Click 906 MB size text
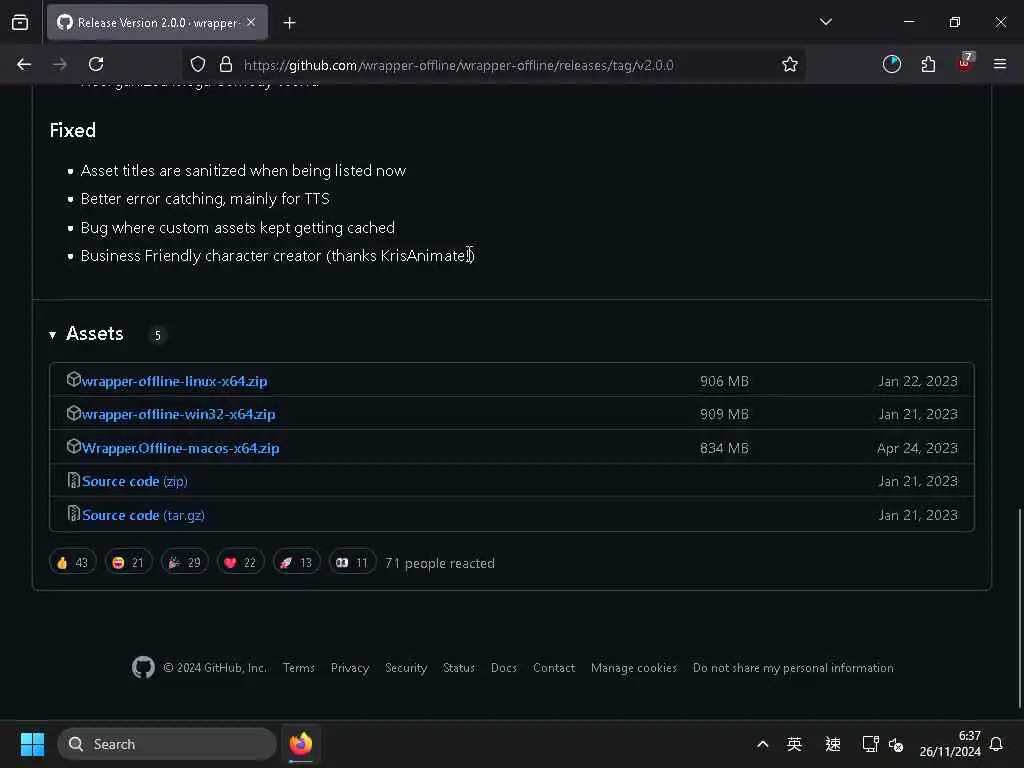Screen dimensions: 1024x768 [724, 381]
